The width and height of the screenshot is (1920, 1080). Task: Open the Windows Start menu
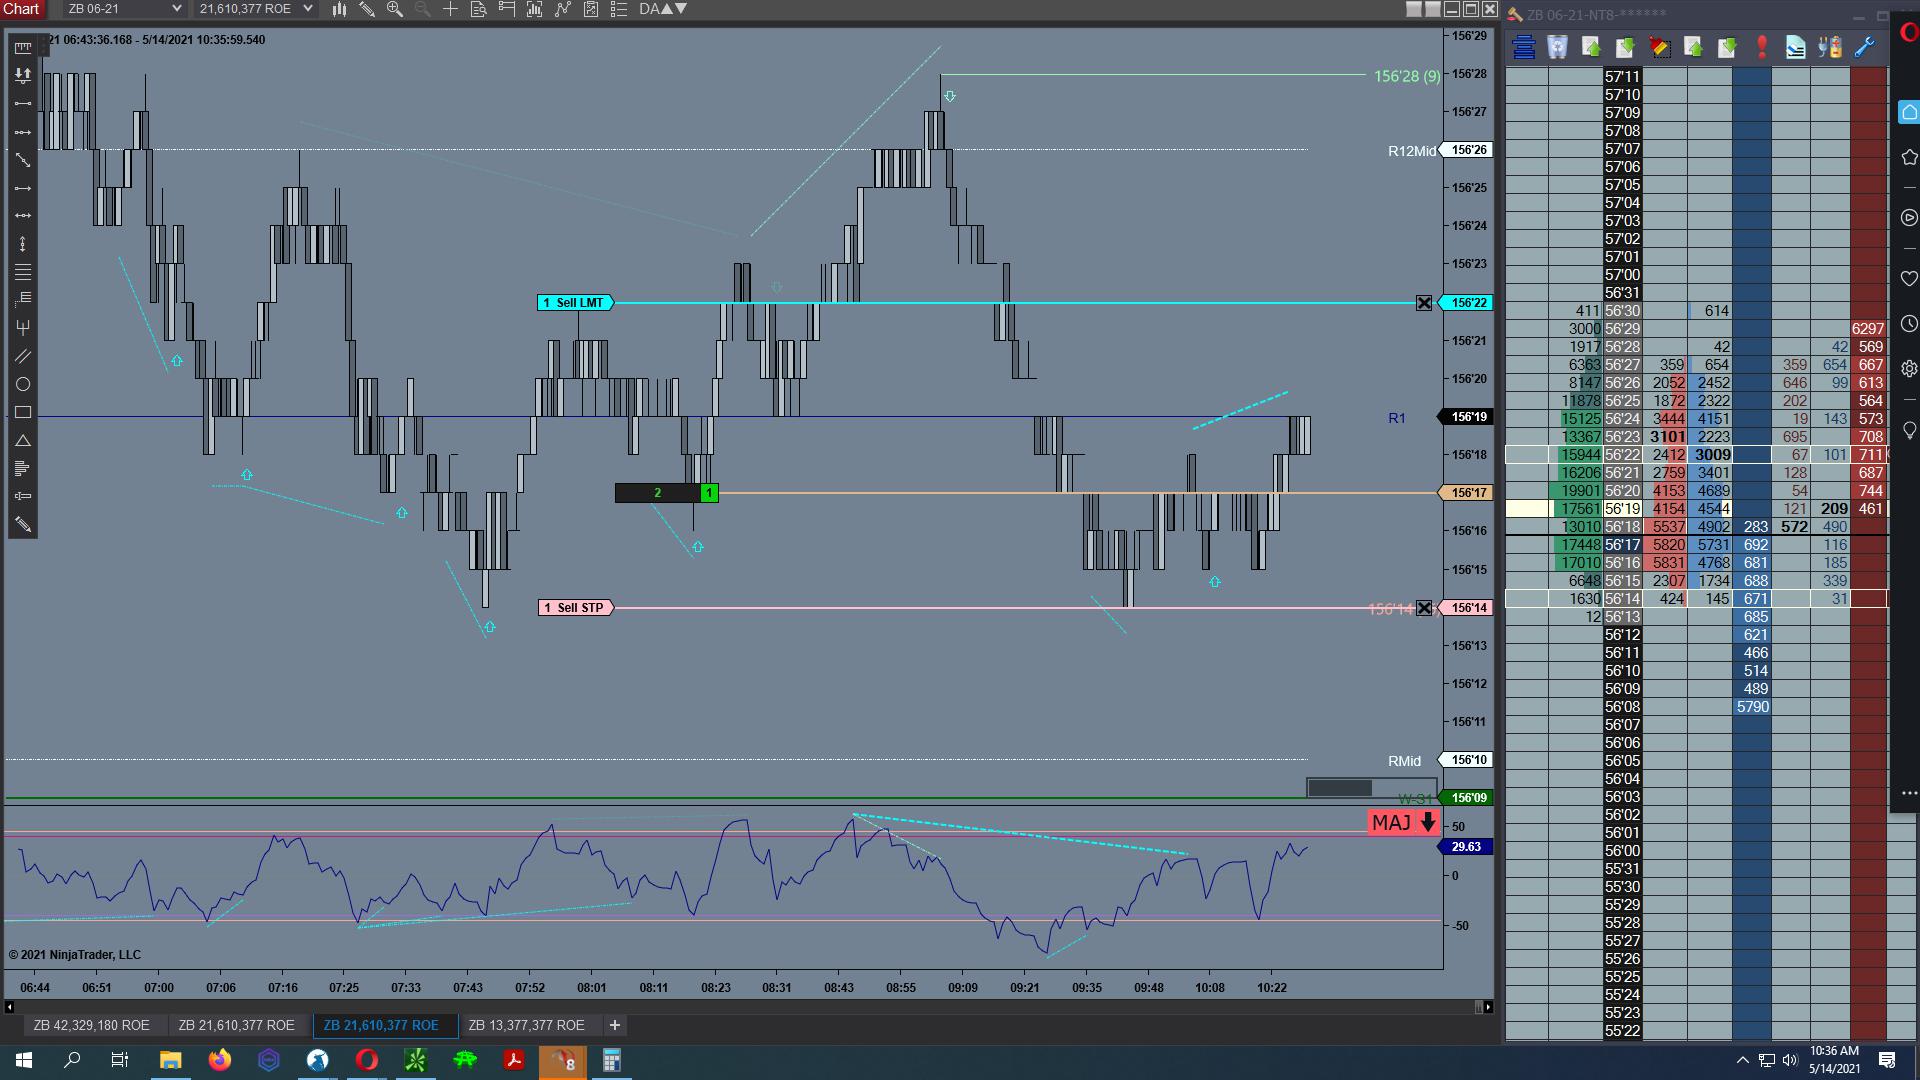[x=24, y=1060]
